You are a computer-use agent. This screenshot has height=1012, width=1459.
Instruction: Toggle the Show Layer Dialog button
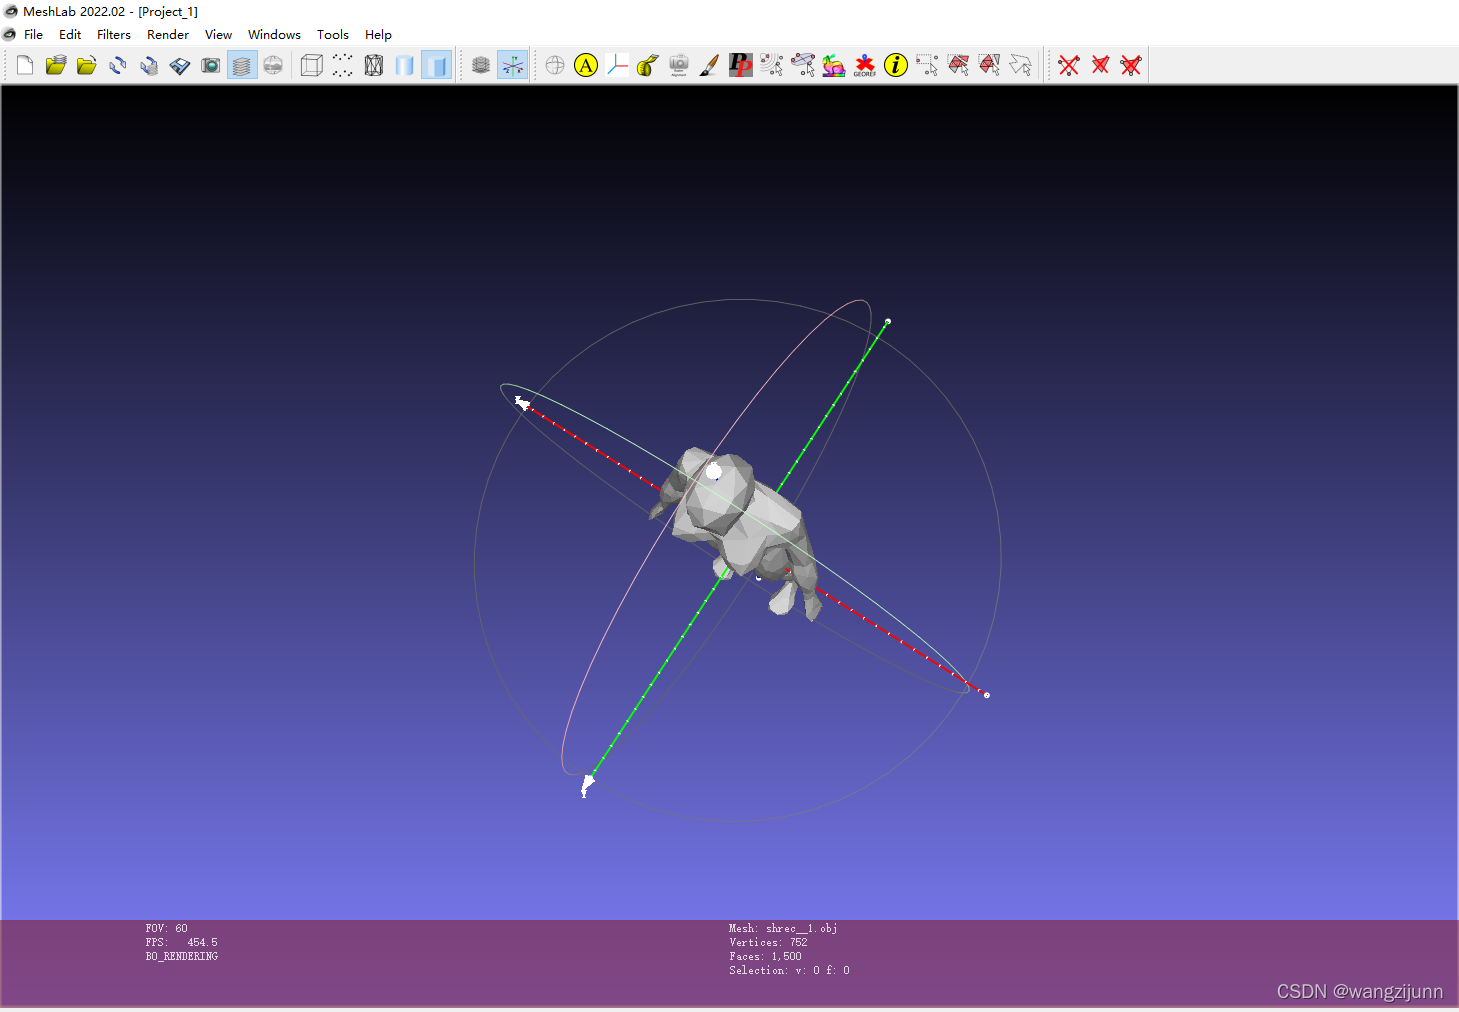(242, 65)
